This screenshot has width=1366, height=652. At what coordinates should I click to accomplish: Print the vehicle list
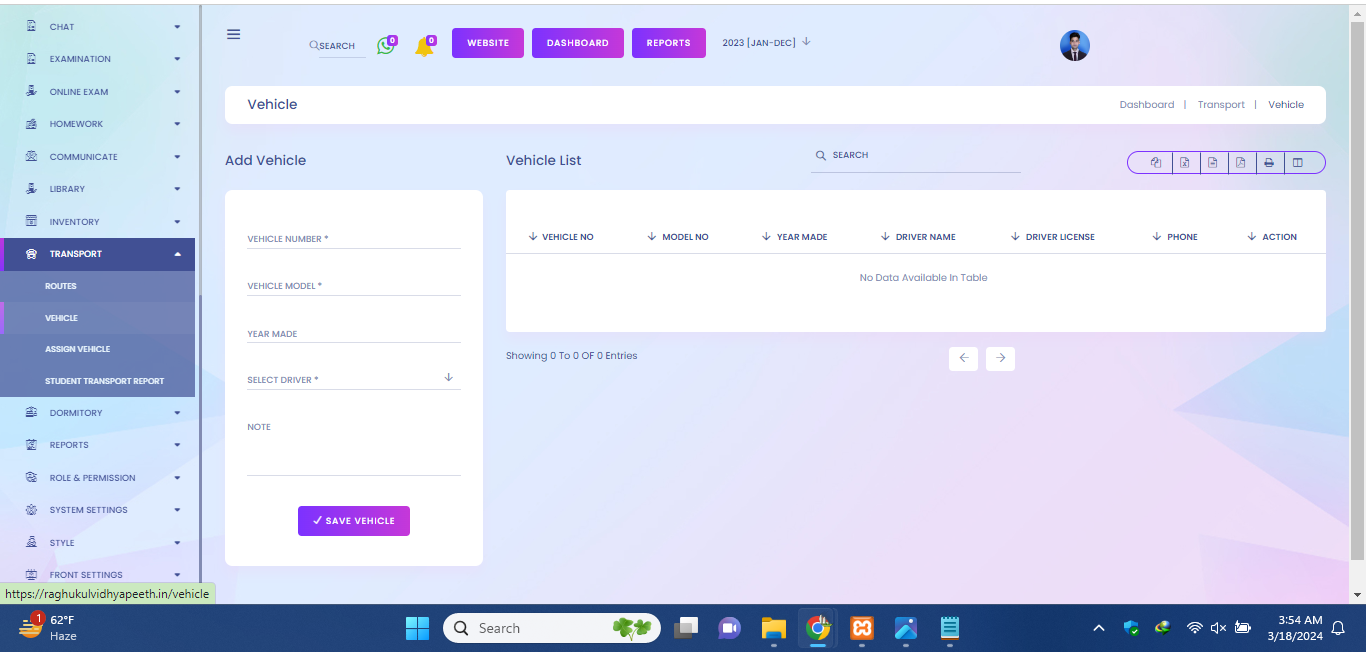tap(1269, 163)
